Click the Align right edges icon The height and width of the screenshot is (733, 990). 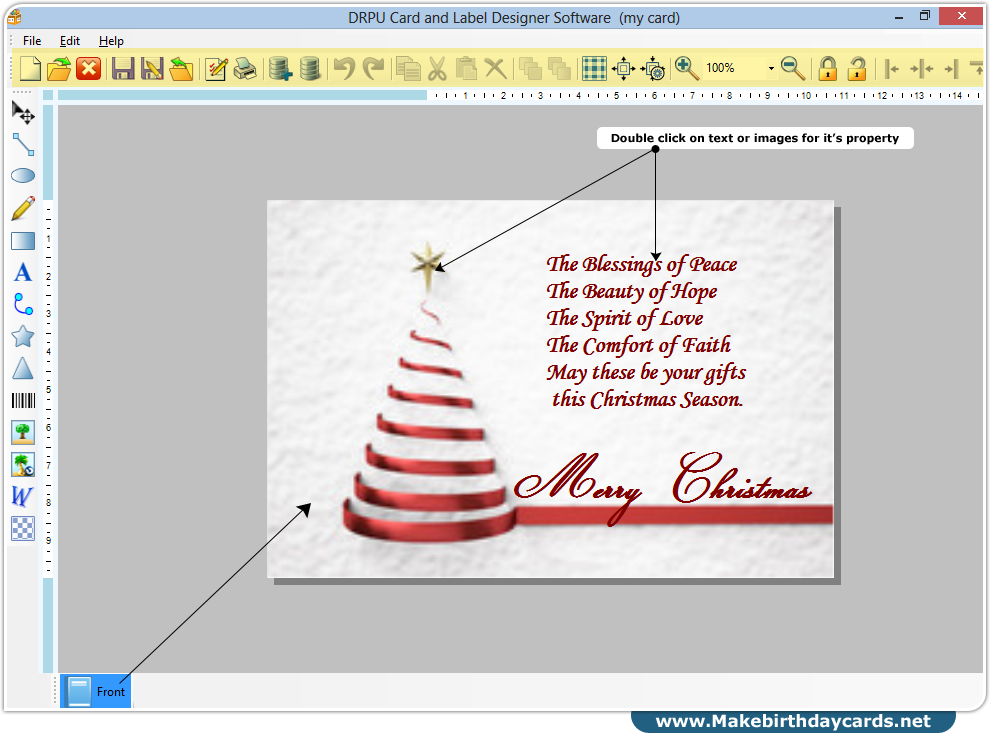[951, 68]
